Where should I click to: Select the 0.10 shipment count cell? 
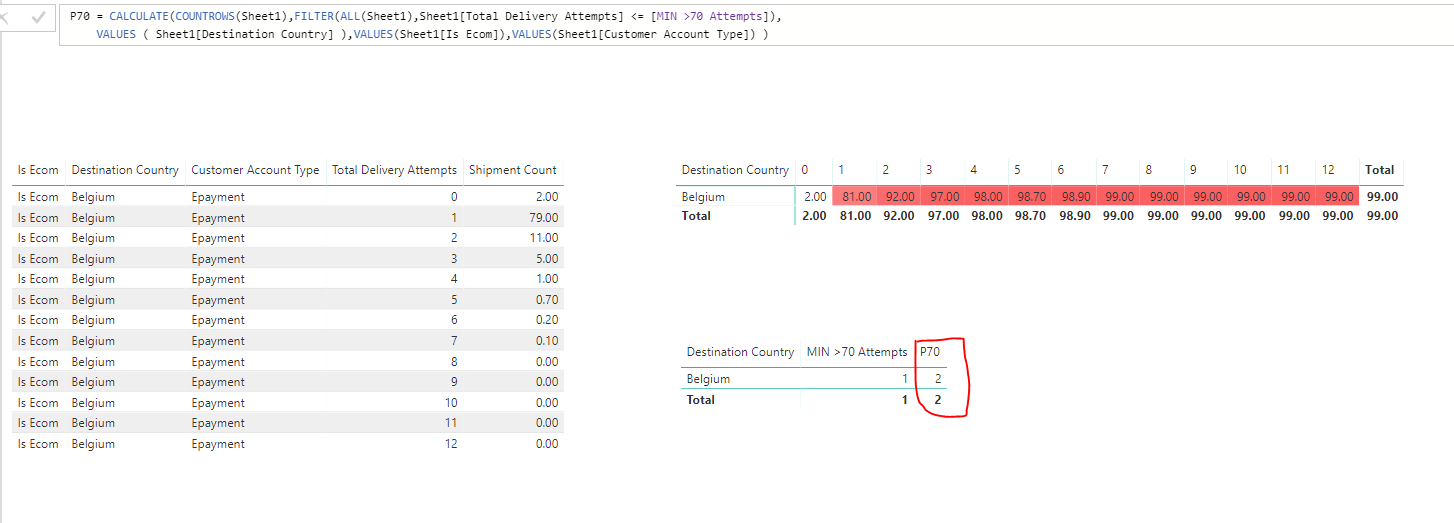[x=547, y=341]
